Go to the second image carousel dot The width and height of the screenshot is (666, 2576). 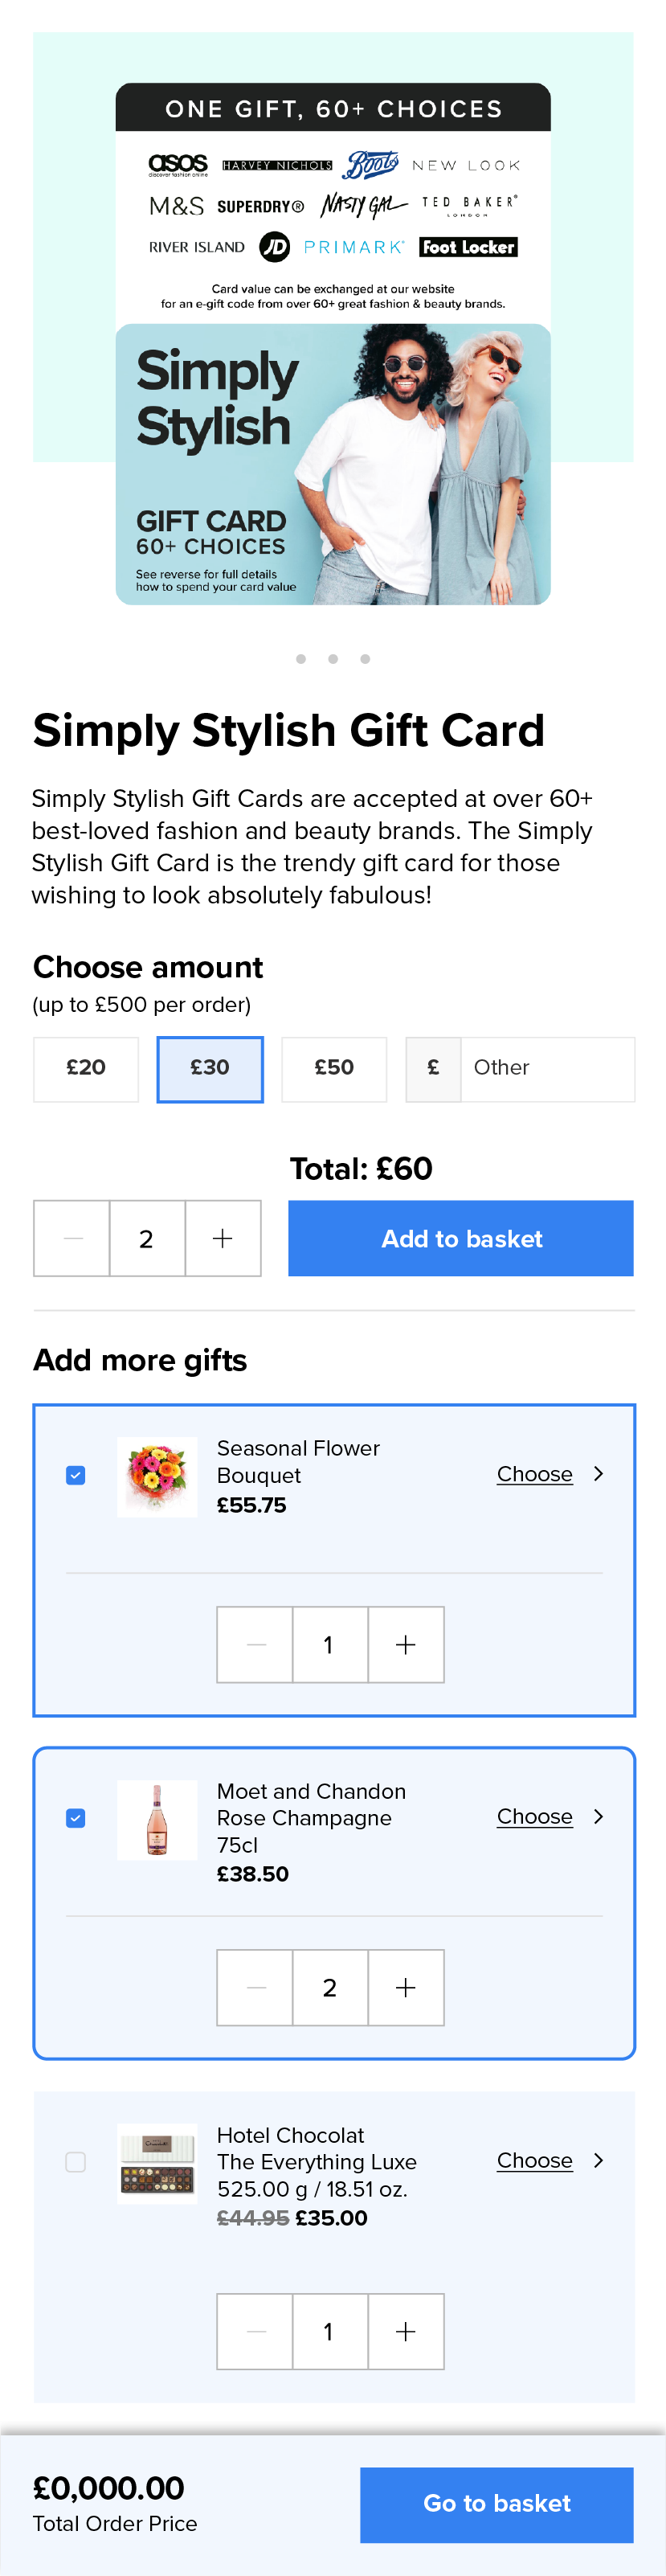(x=333, y=659)
